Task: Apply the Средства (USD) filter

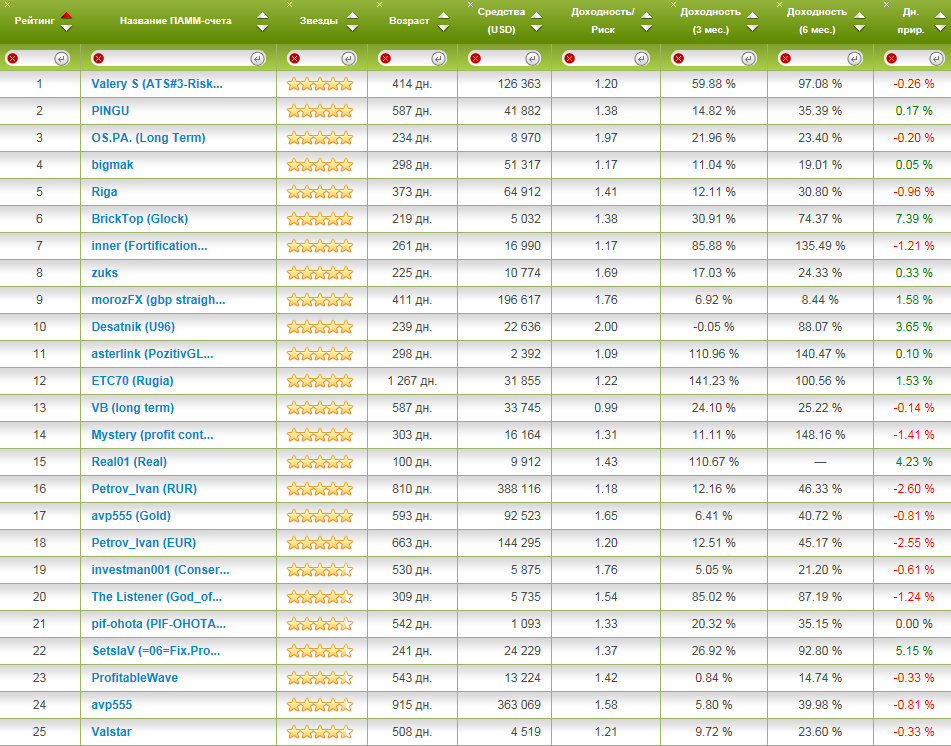Action: [532, 58]
